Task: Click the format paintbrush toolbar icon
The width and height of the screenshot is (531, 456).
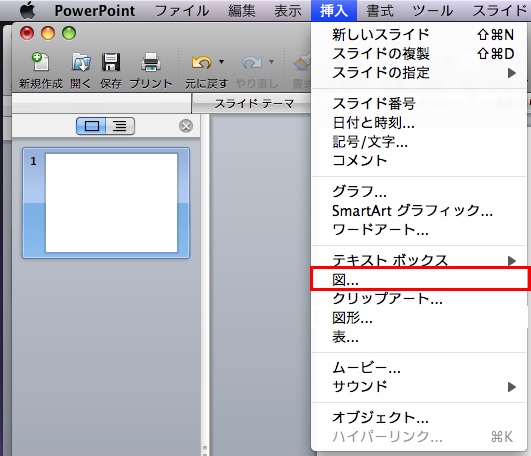Action: coord(301,62)
